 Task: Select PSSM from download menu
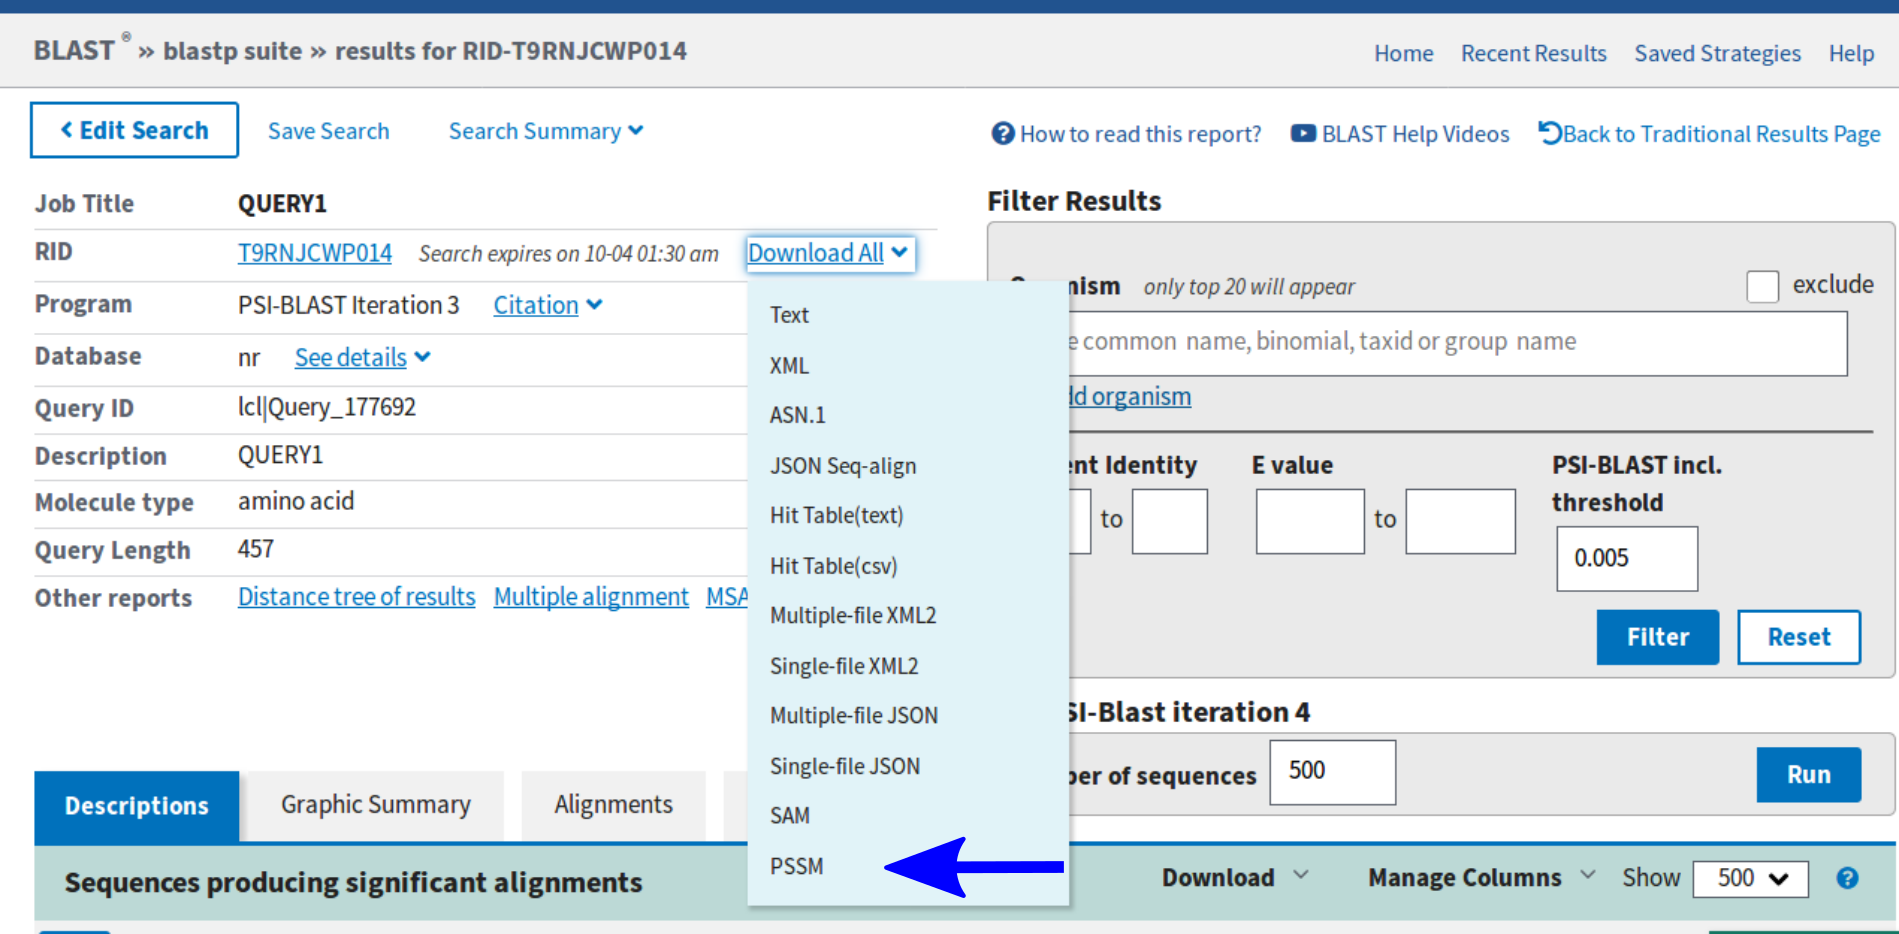[797, 866]
